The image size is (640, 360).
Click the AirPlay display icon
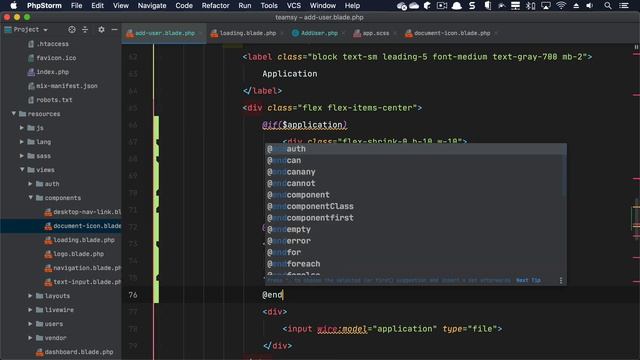pyautogui.click(x=546, y=6)
